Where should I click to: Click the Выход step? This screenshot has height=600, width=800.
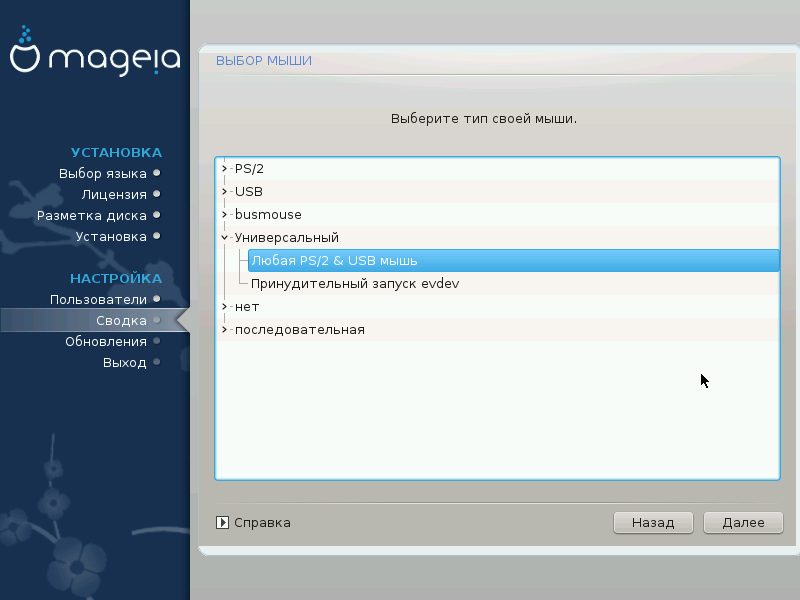(124, 362)
